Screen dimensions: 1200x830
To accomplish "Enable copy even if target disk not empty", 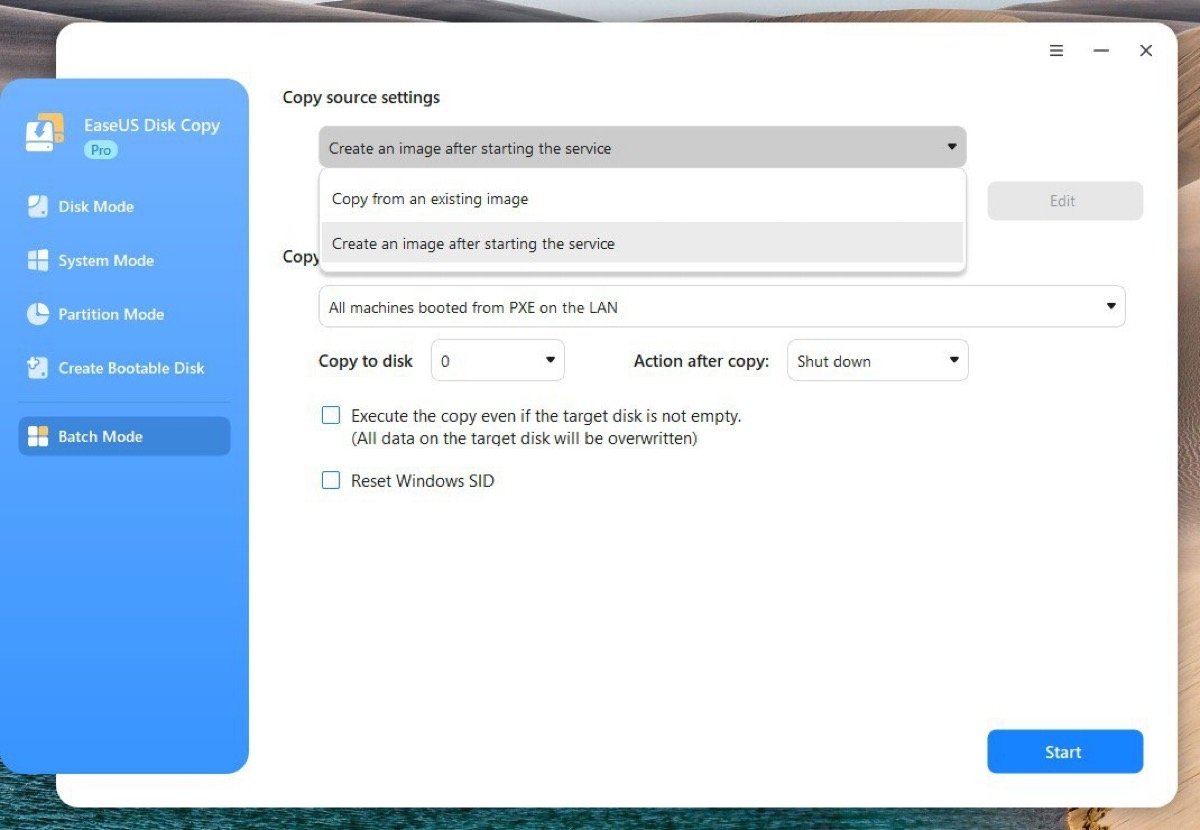I will point(331,415).
